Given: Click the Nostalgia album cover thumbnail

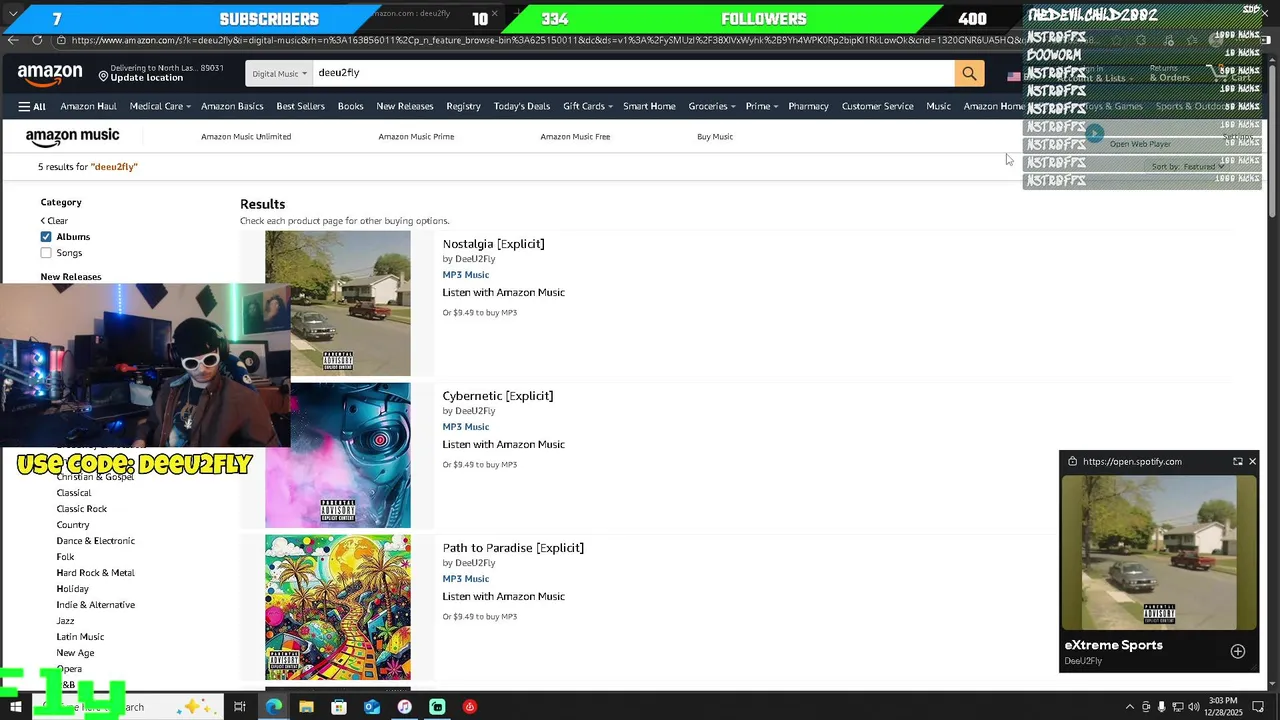Looking at the screenshot, I should coord(337,303).
